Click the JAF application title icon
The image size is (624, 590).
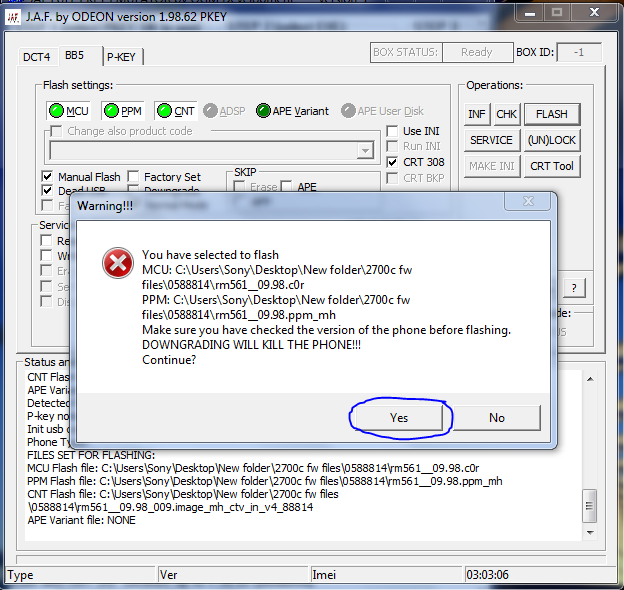[x=13, y=17]
